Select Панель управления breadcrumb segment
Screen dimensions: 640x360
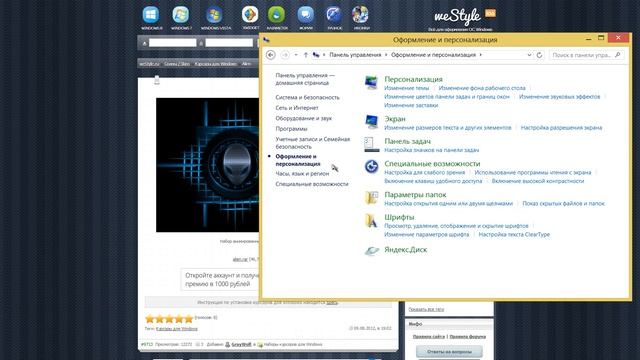click(x=355, y=55)
